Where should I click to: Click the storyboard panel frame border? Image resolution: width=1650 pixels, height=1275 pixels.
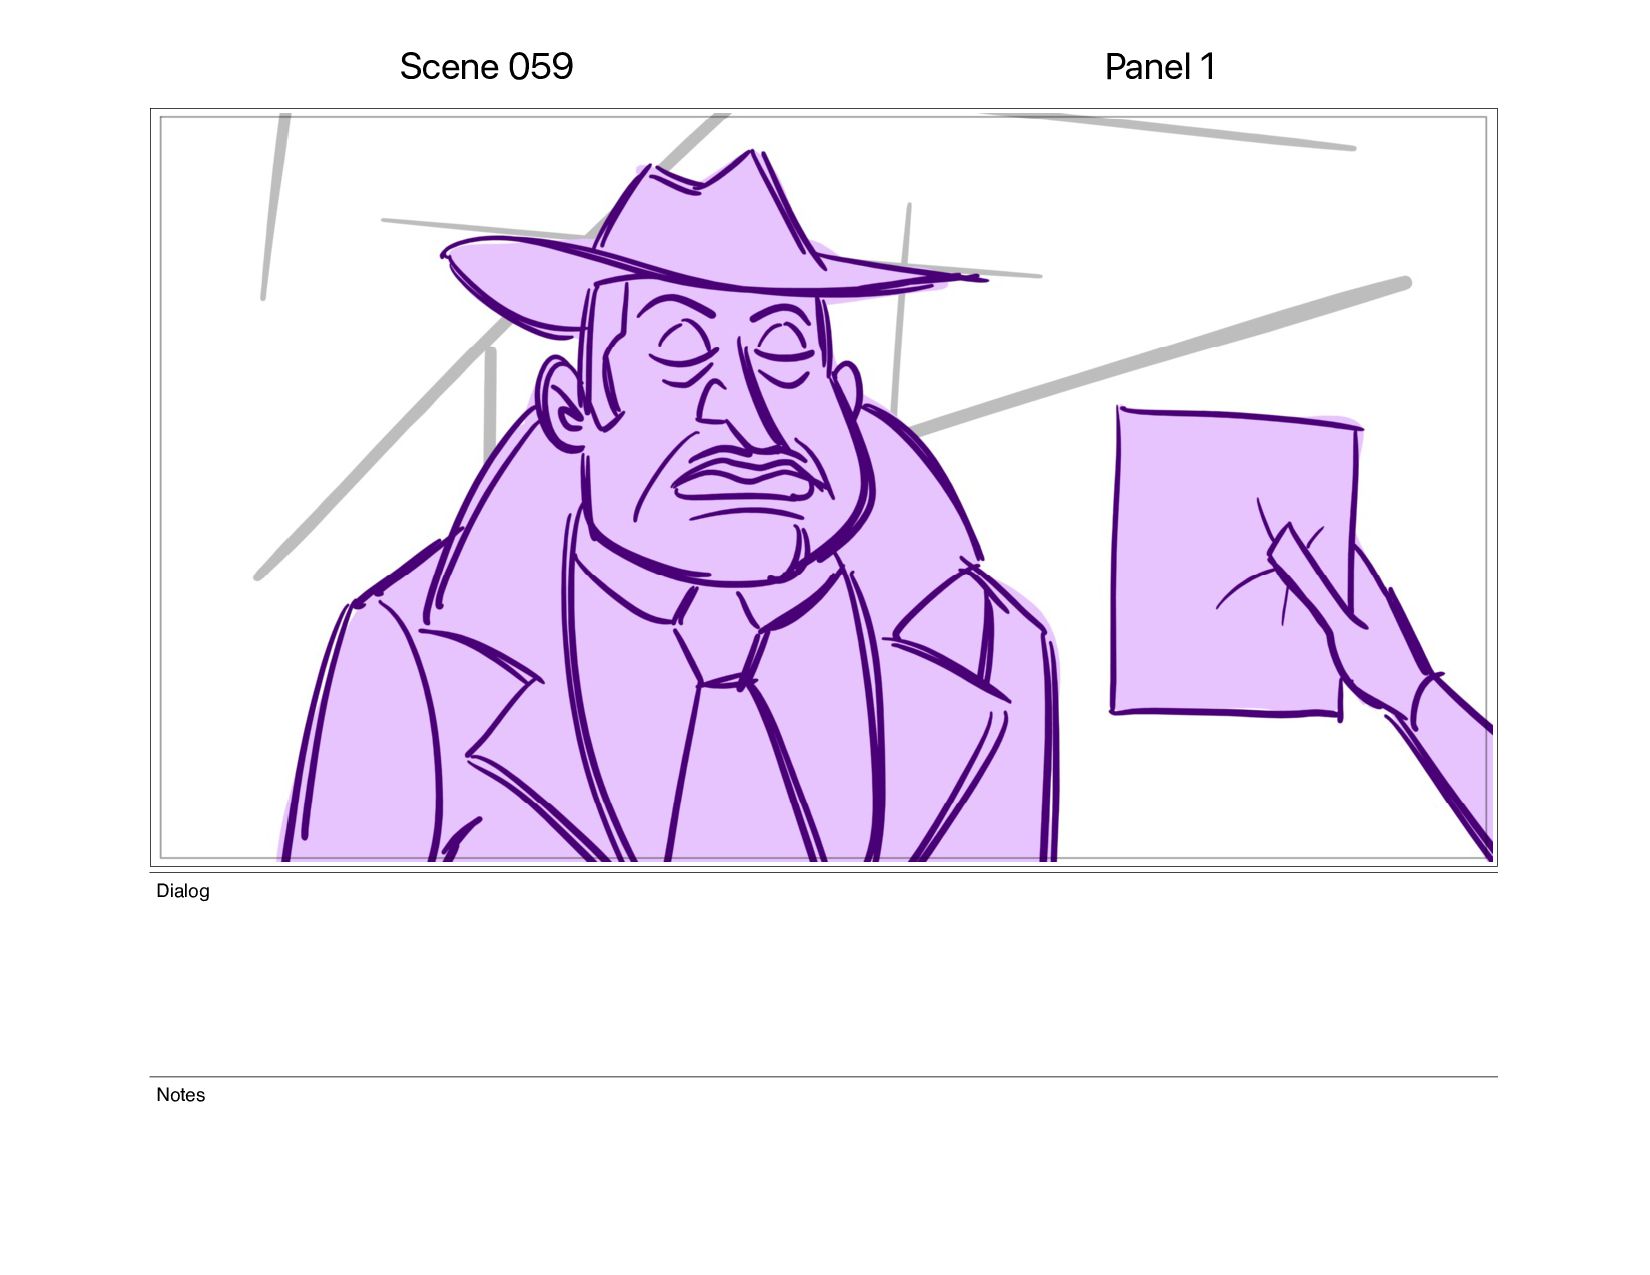[x=824, y=110]
